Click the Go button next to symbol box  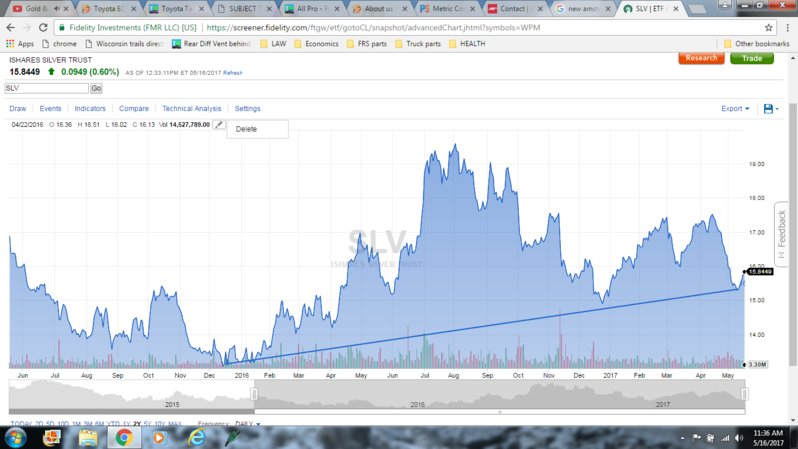point(96,88)
